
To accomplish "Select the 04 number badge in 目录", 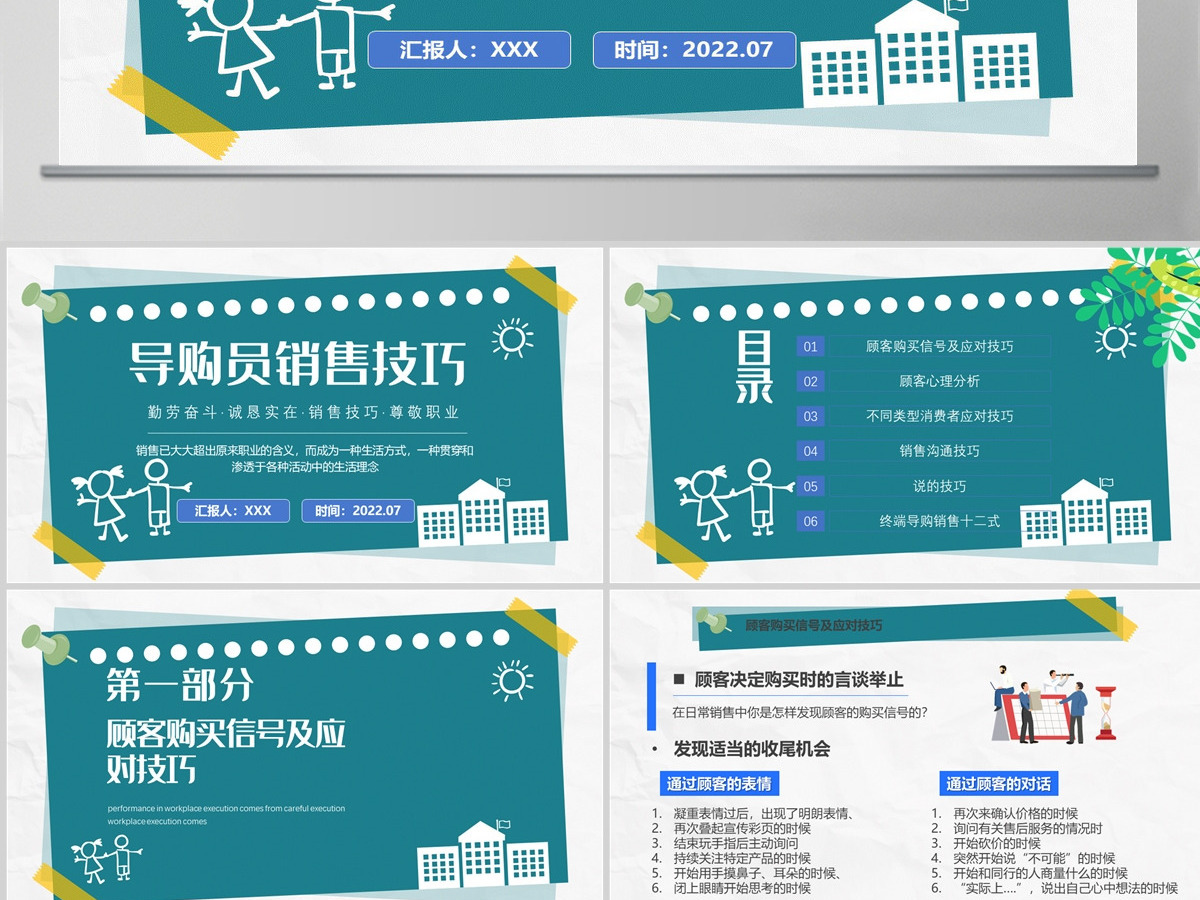I will point(811,451).
